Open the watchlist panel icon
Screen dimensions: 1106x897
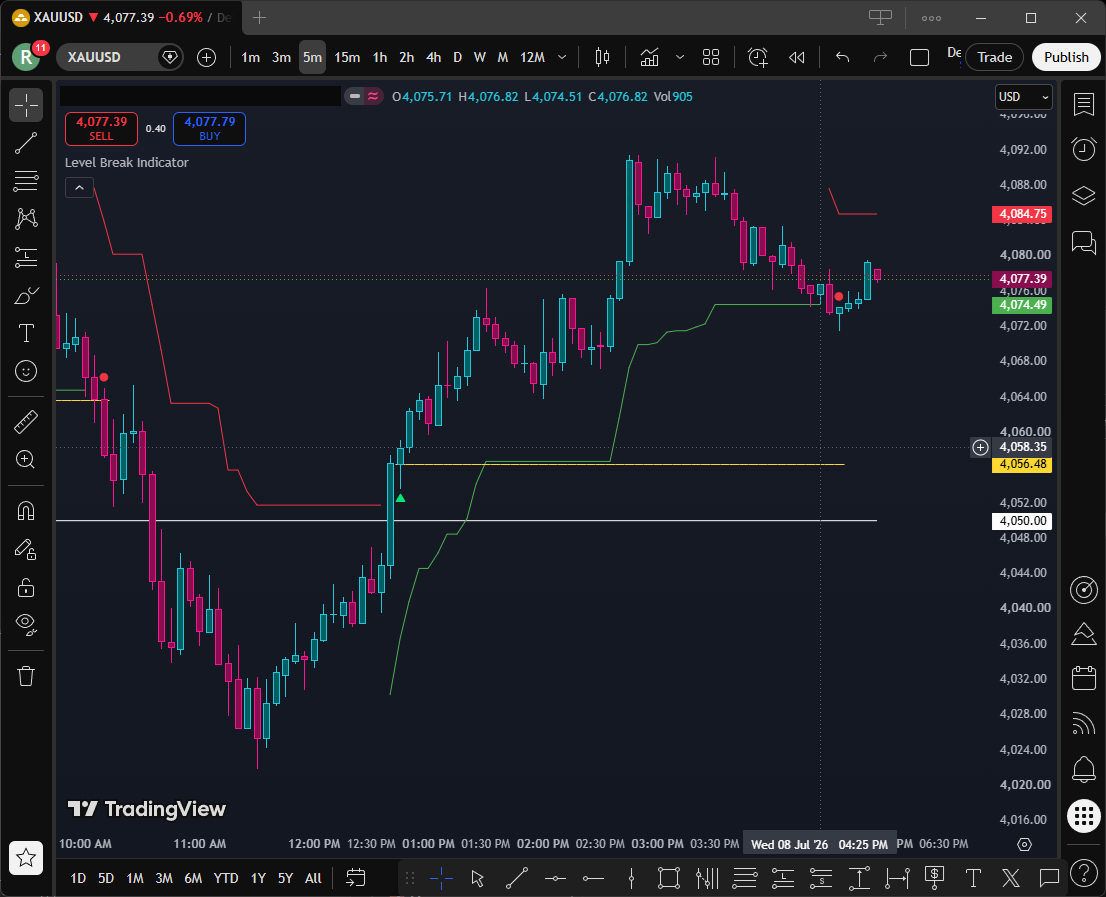(x=1083, y=104)
